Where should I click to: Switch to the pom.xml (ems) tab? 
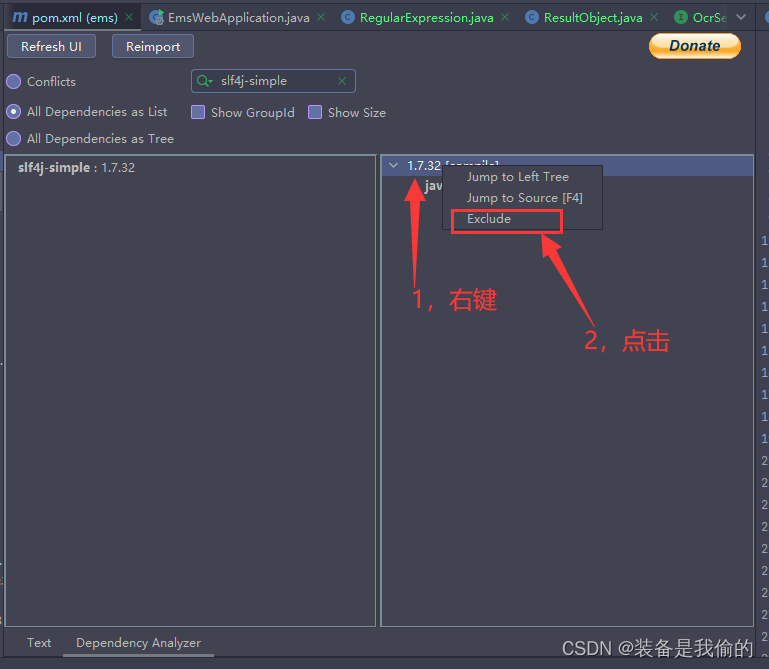(74, 18)
